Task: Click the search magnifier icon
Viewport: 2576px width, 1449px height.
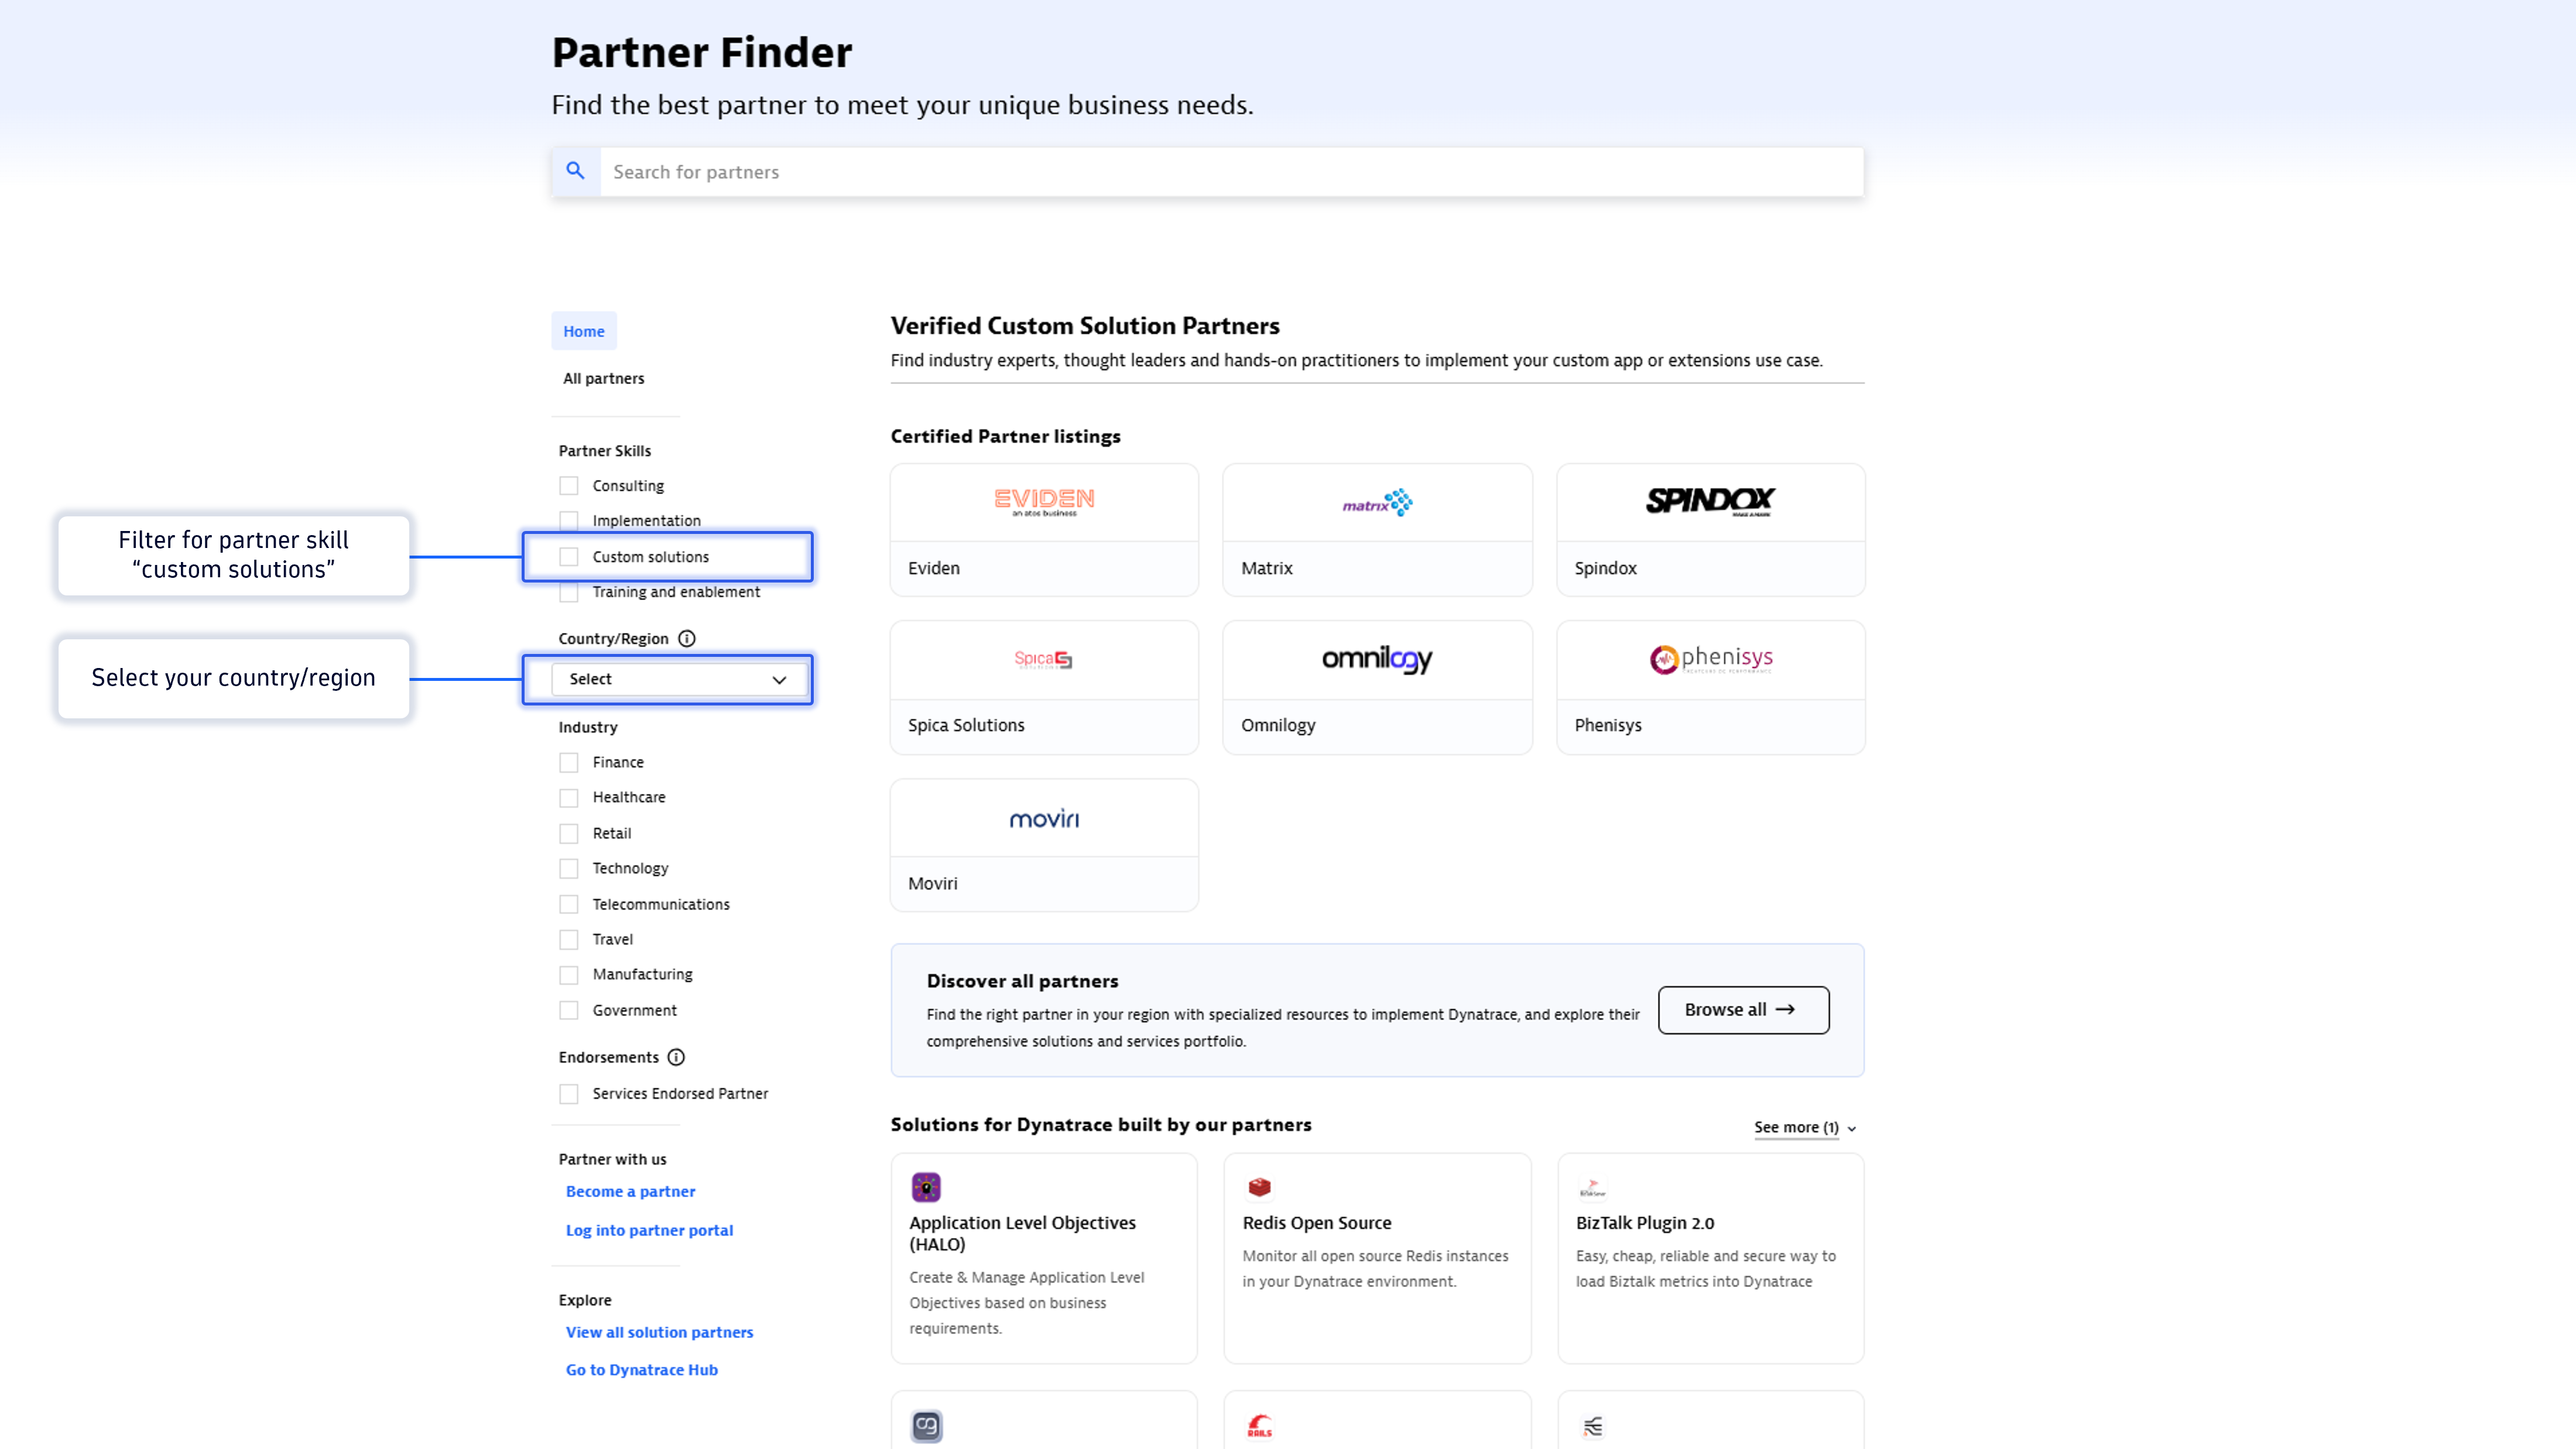Action: point(576,171)
